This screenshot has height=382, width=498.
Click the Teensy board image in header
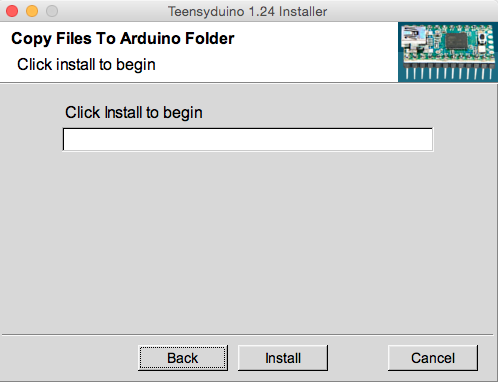[x=448, y=52]
